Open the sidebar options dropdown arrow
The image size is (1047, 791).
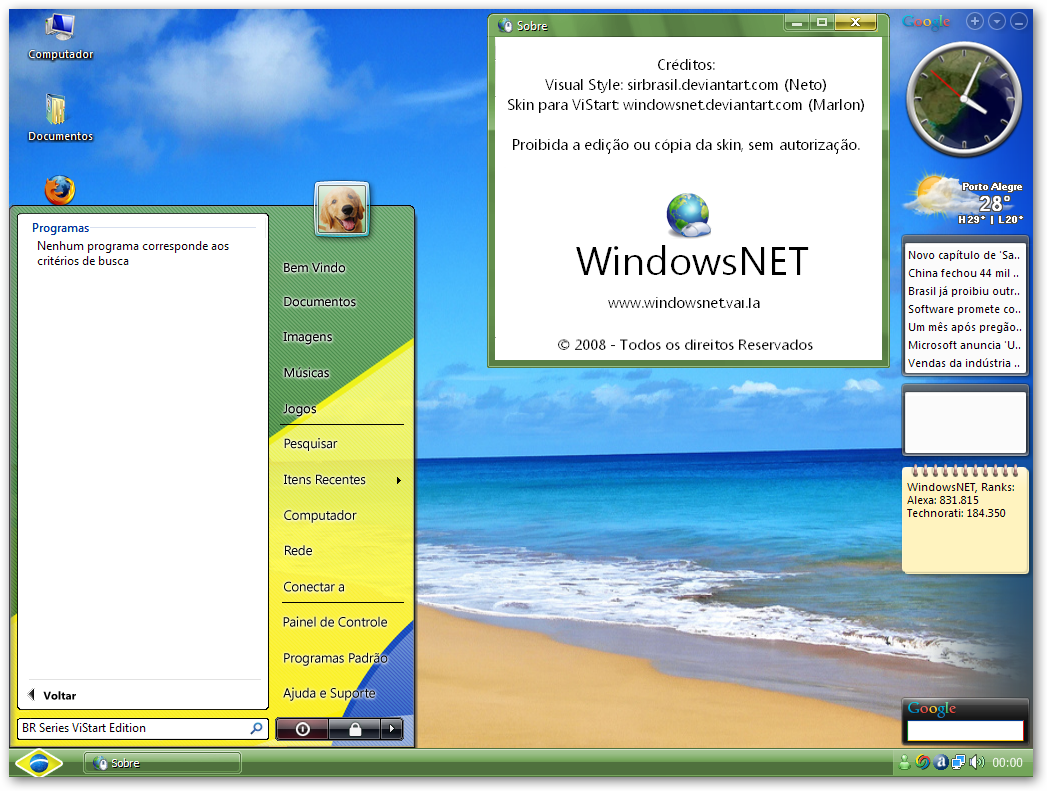997,21
